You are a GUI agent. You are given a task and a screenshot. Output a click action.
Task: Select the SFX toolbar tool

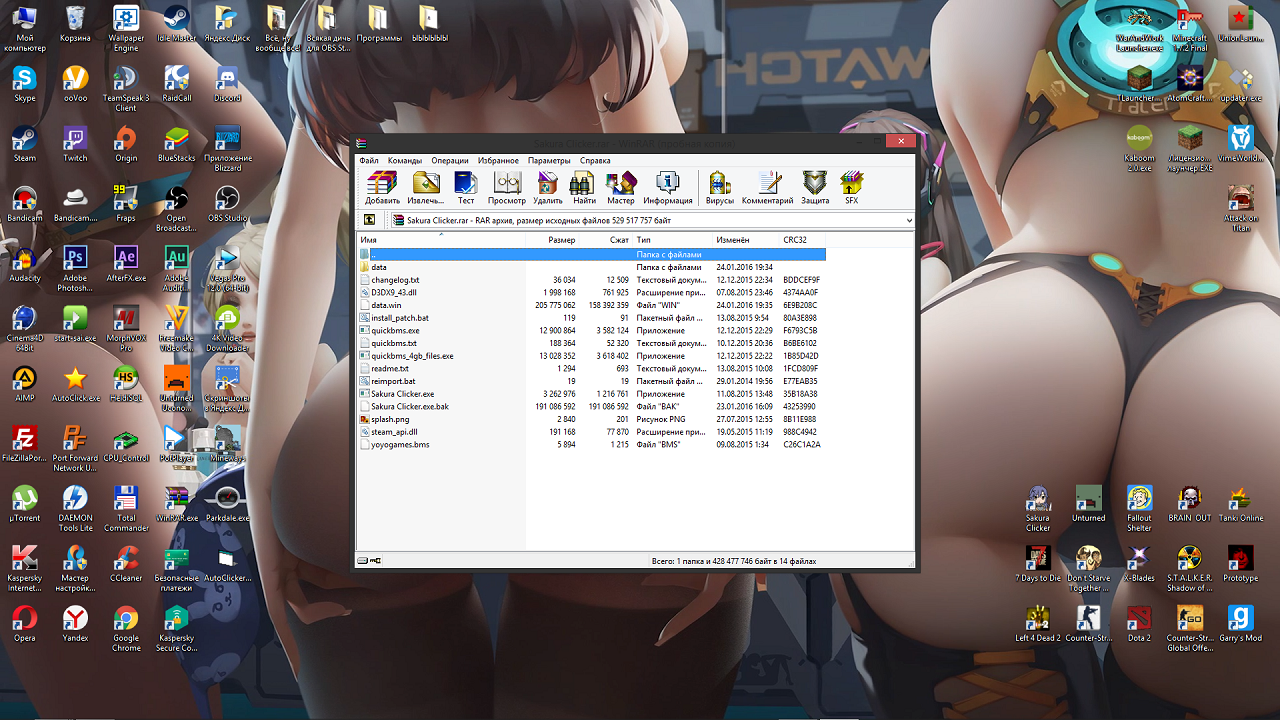851,187
